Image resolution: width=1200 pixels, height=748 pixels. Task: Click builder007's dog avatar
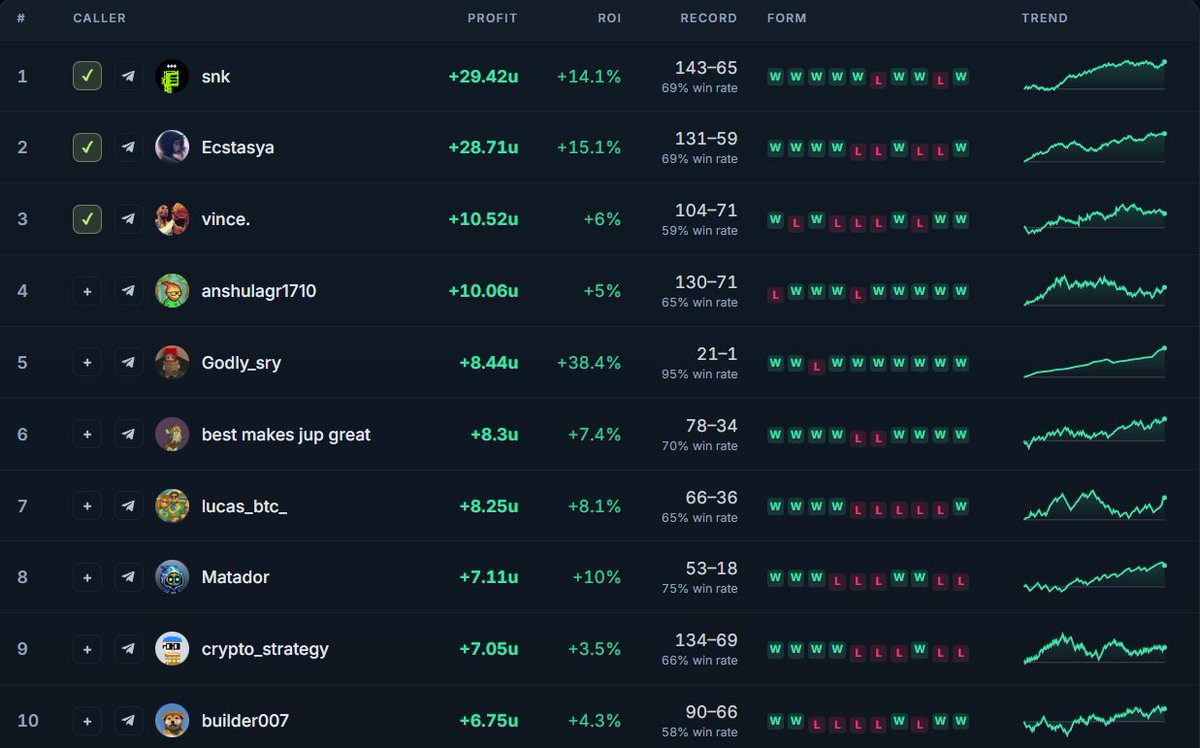coord(172,720)
